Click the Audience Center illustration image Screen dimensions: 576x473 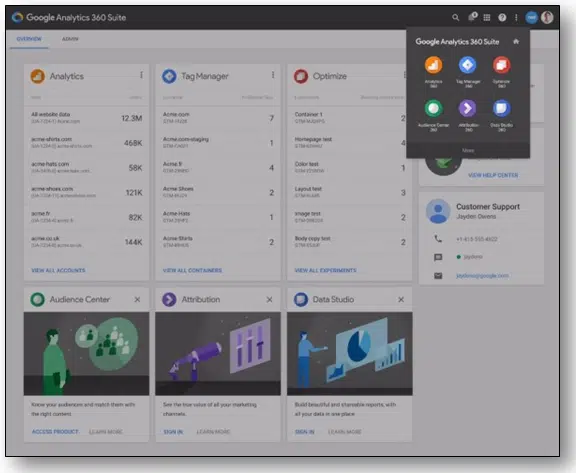coord(87,354)
